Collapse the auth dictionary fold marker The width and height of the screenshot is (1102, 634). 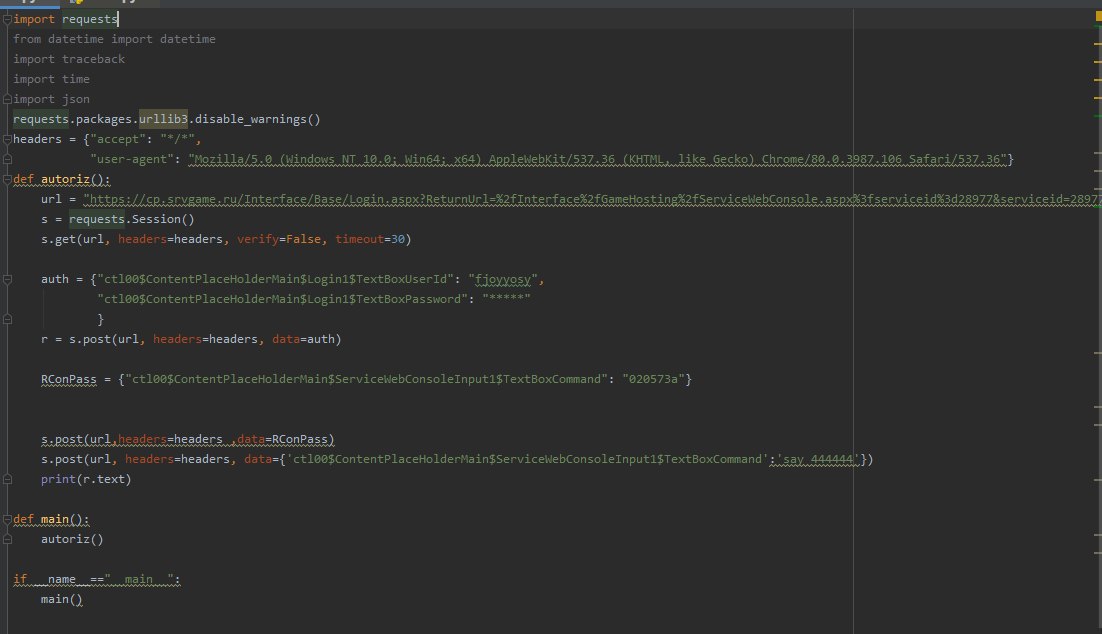(x=7, y=280)
